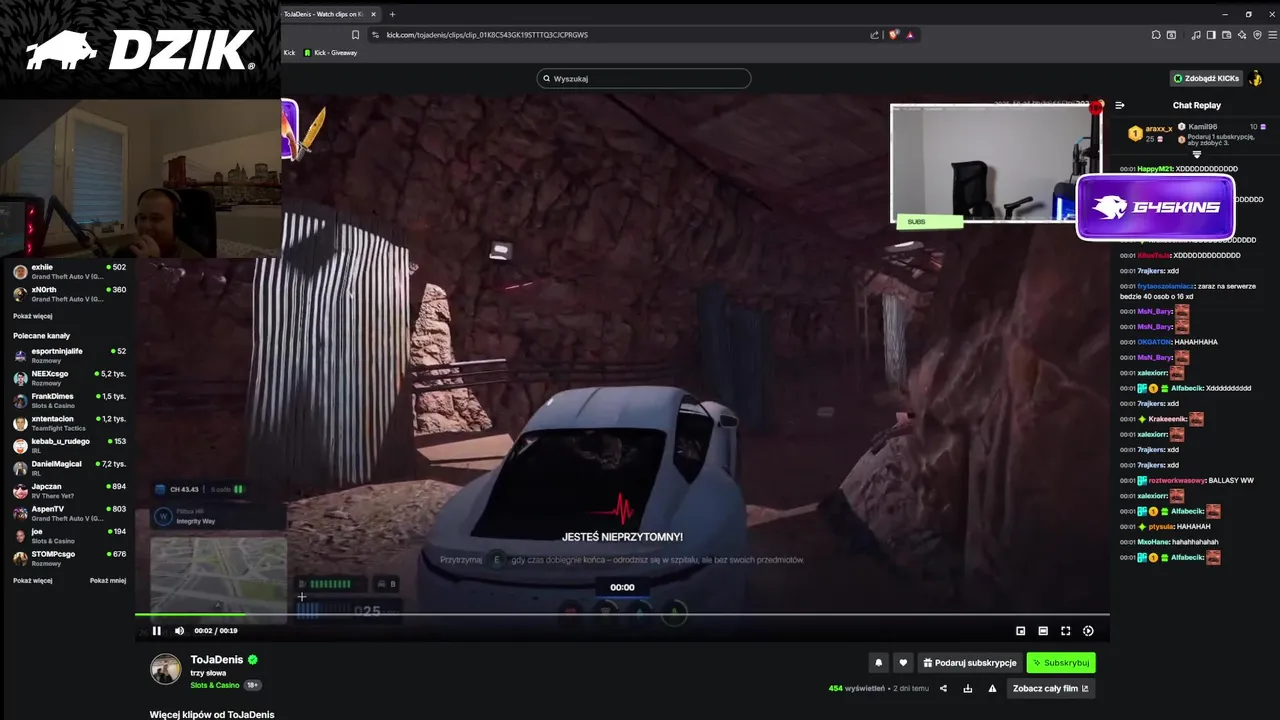
Task: Open the xN0rth channel in sidebar
Action: 70,294
